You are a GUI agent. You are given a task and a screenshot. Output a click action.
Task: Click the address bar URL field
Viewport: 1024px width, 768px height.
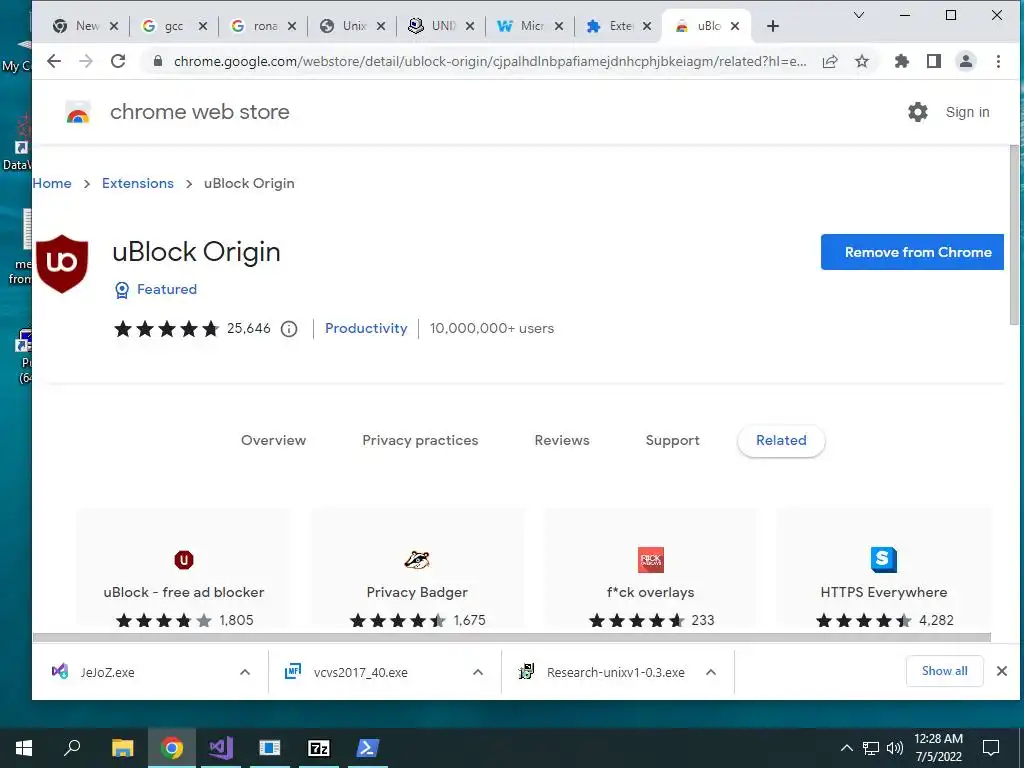click(x=490, y=61)
